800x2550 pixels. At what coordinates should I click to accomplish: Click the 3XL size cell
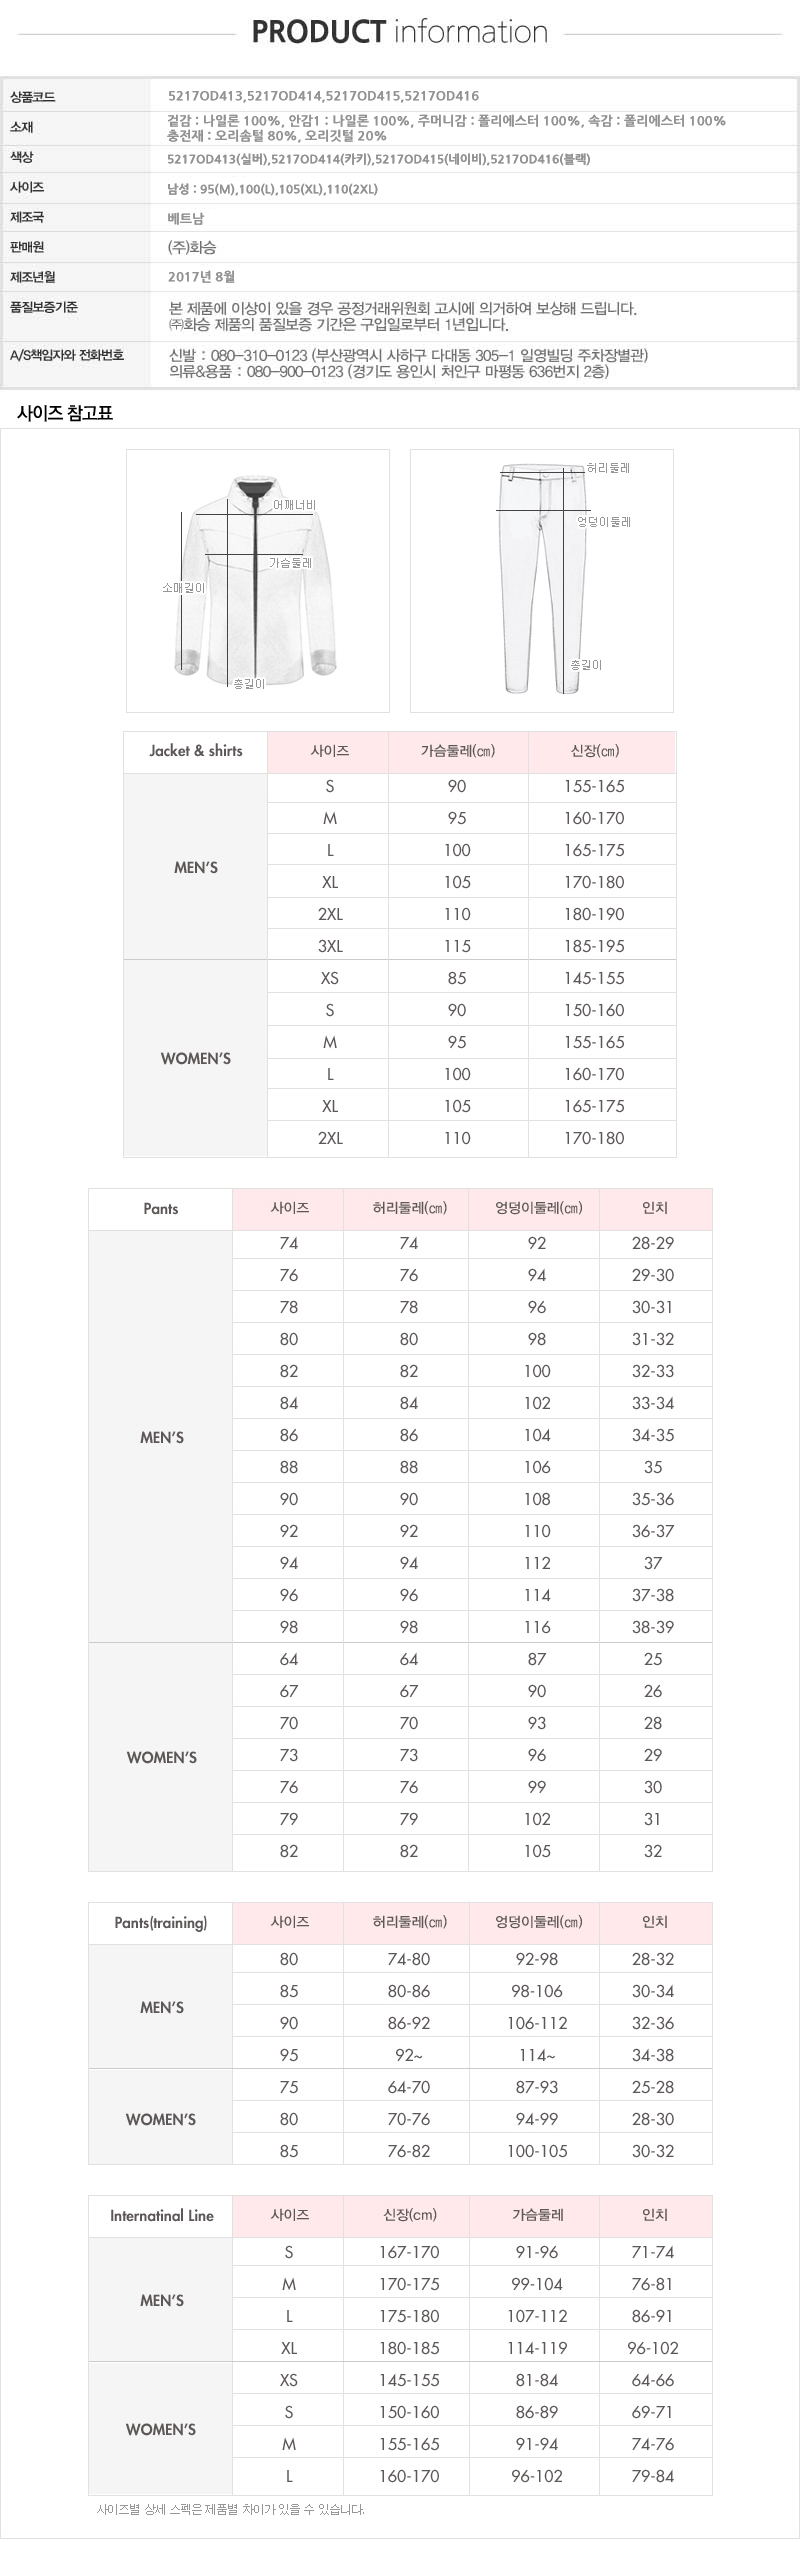coord(330,946)
